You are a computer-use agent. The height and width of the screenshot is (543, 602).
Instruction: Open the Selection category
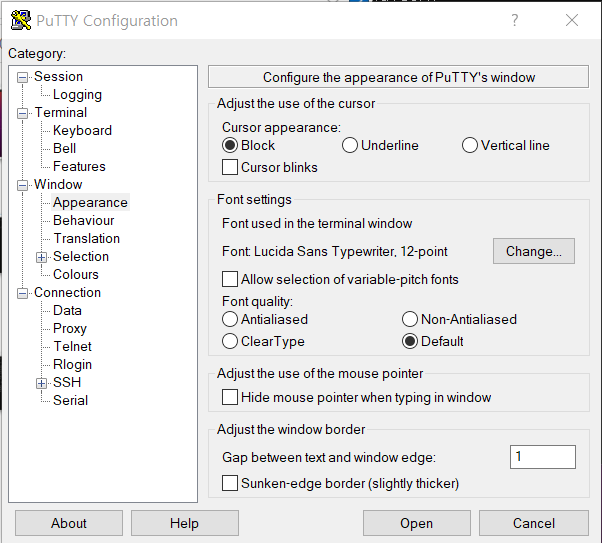coord(81,257)
